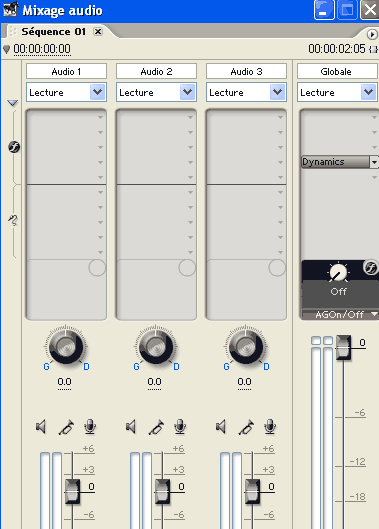Click the Globale master volume fader handle

coord(344,347)
